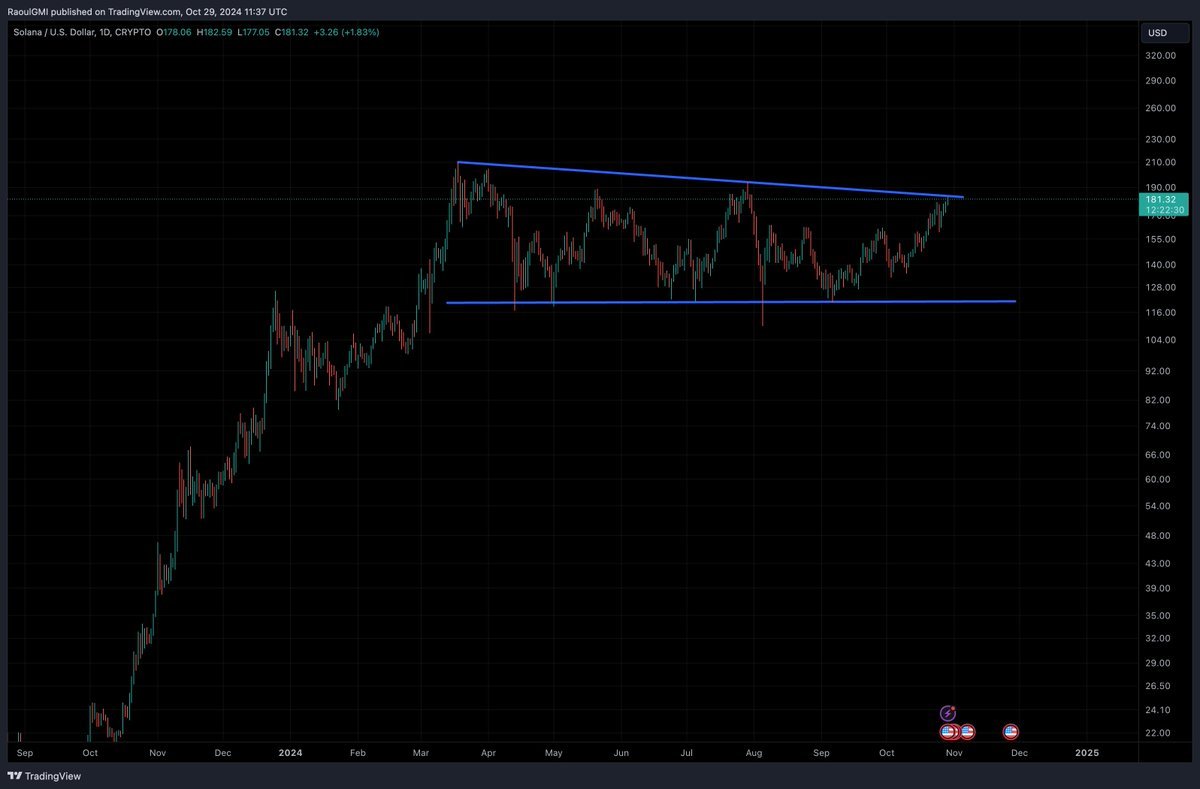This screenshot has height=789, width=1200.
Task: Click the 2025 label on time axis
Action: [x=1086, y=752]
